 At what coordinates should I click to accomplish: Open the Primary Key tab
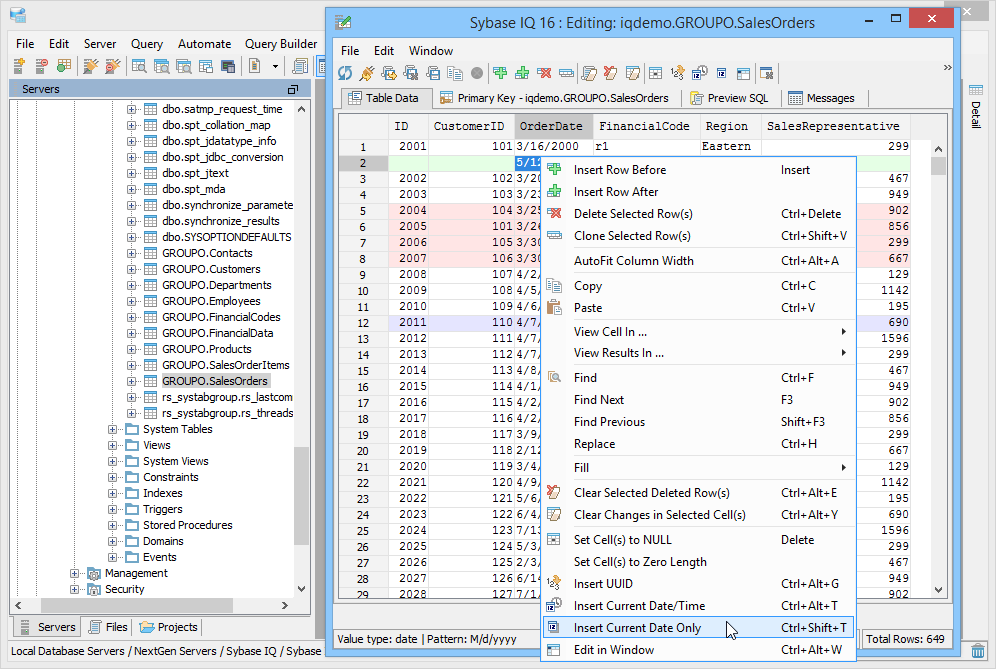click(555, 98)
